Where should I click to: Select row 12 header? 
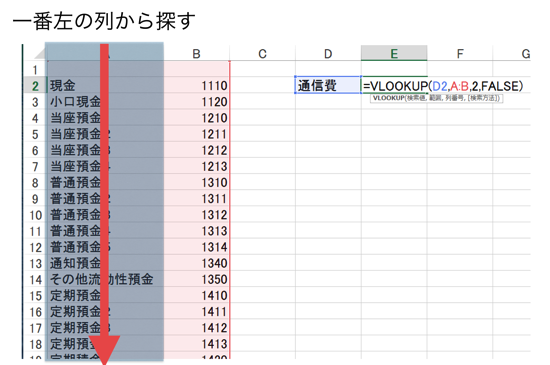coord(35,247)
